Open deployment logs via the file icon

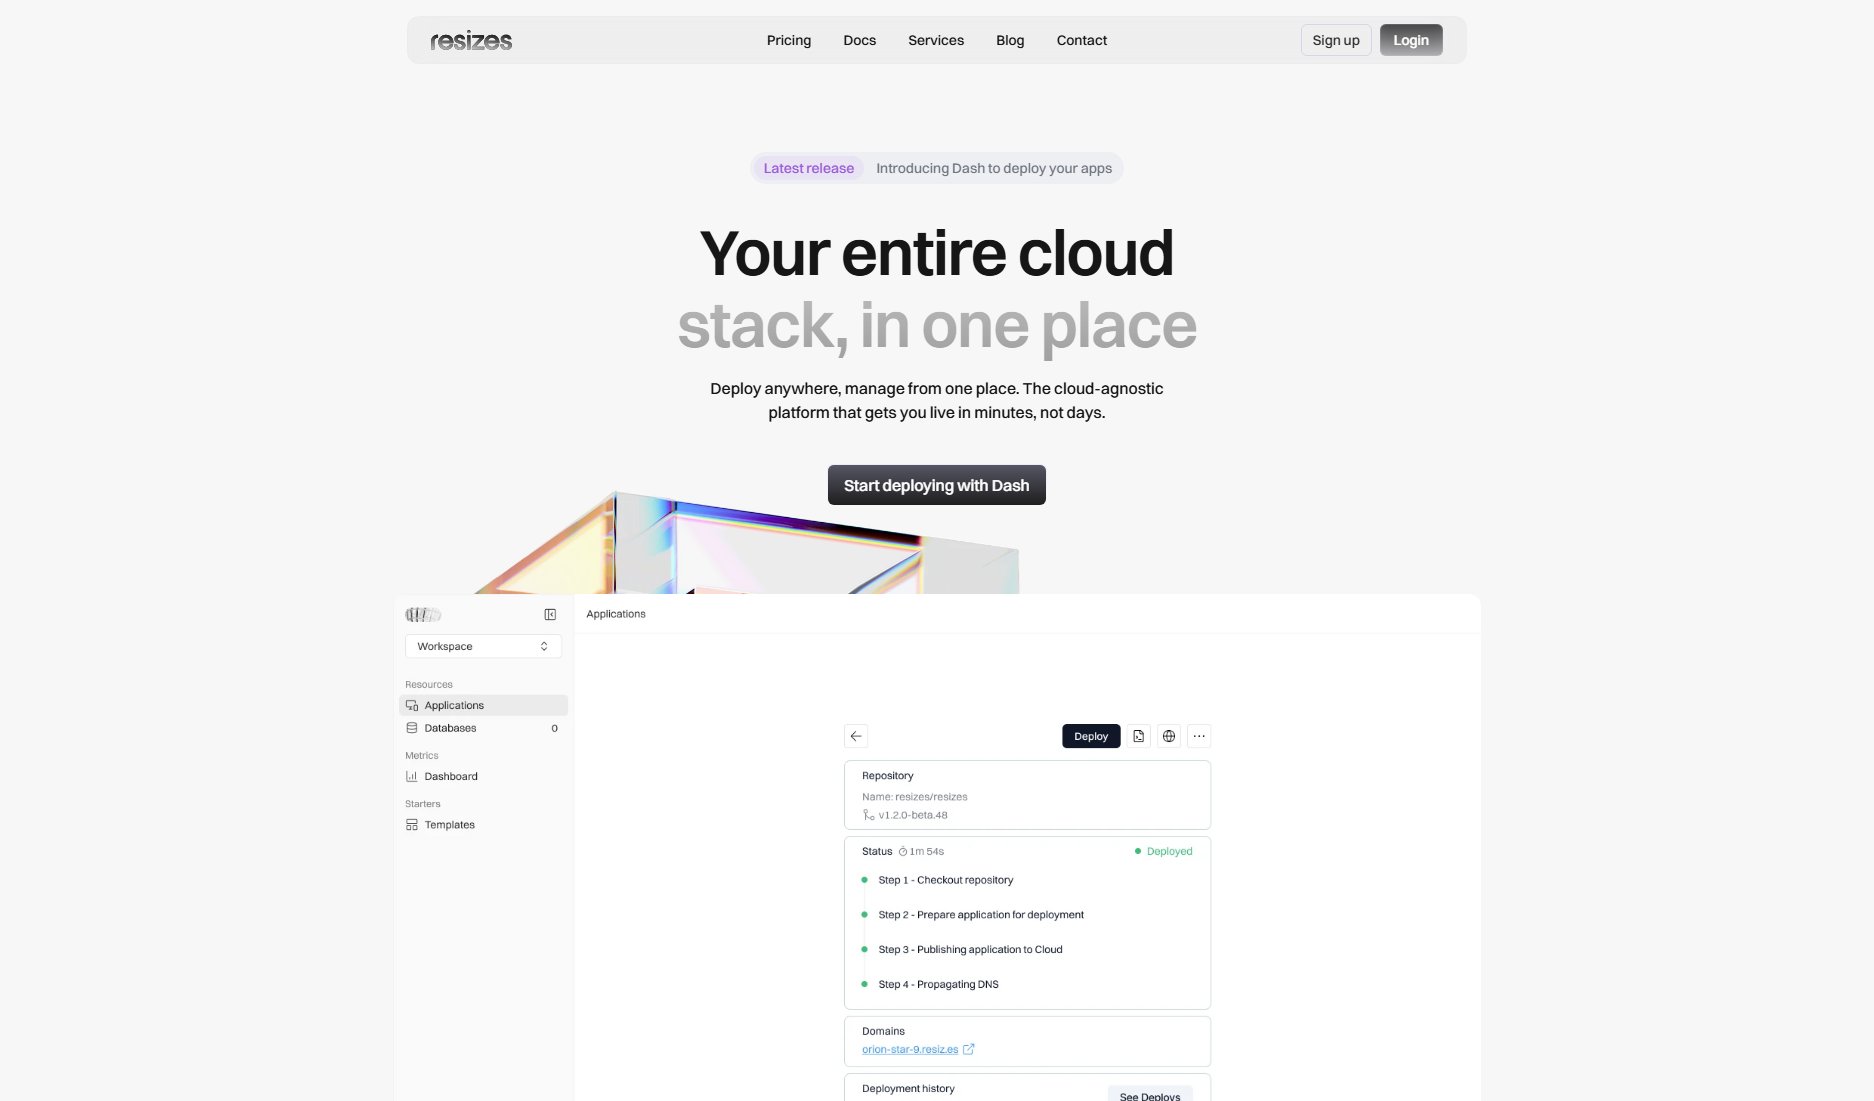1138,736
